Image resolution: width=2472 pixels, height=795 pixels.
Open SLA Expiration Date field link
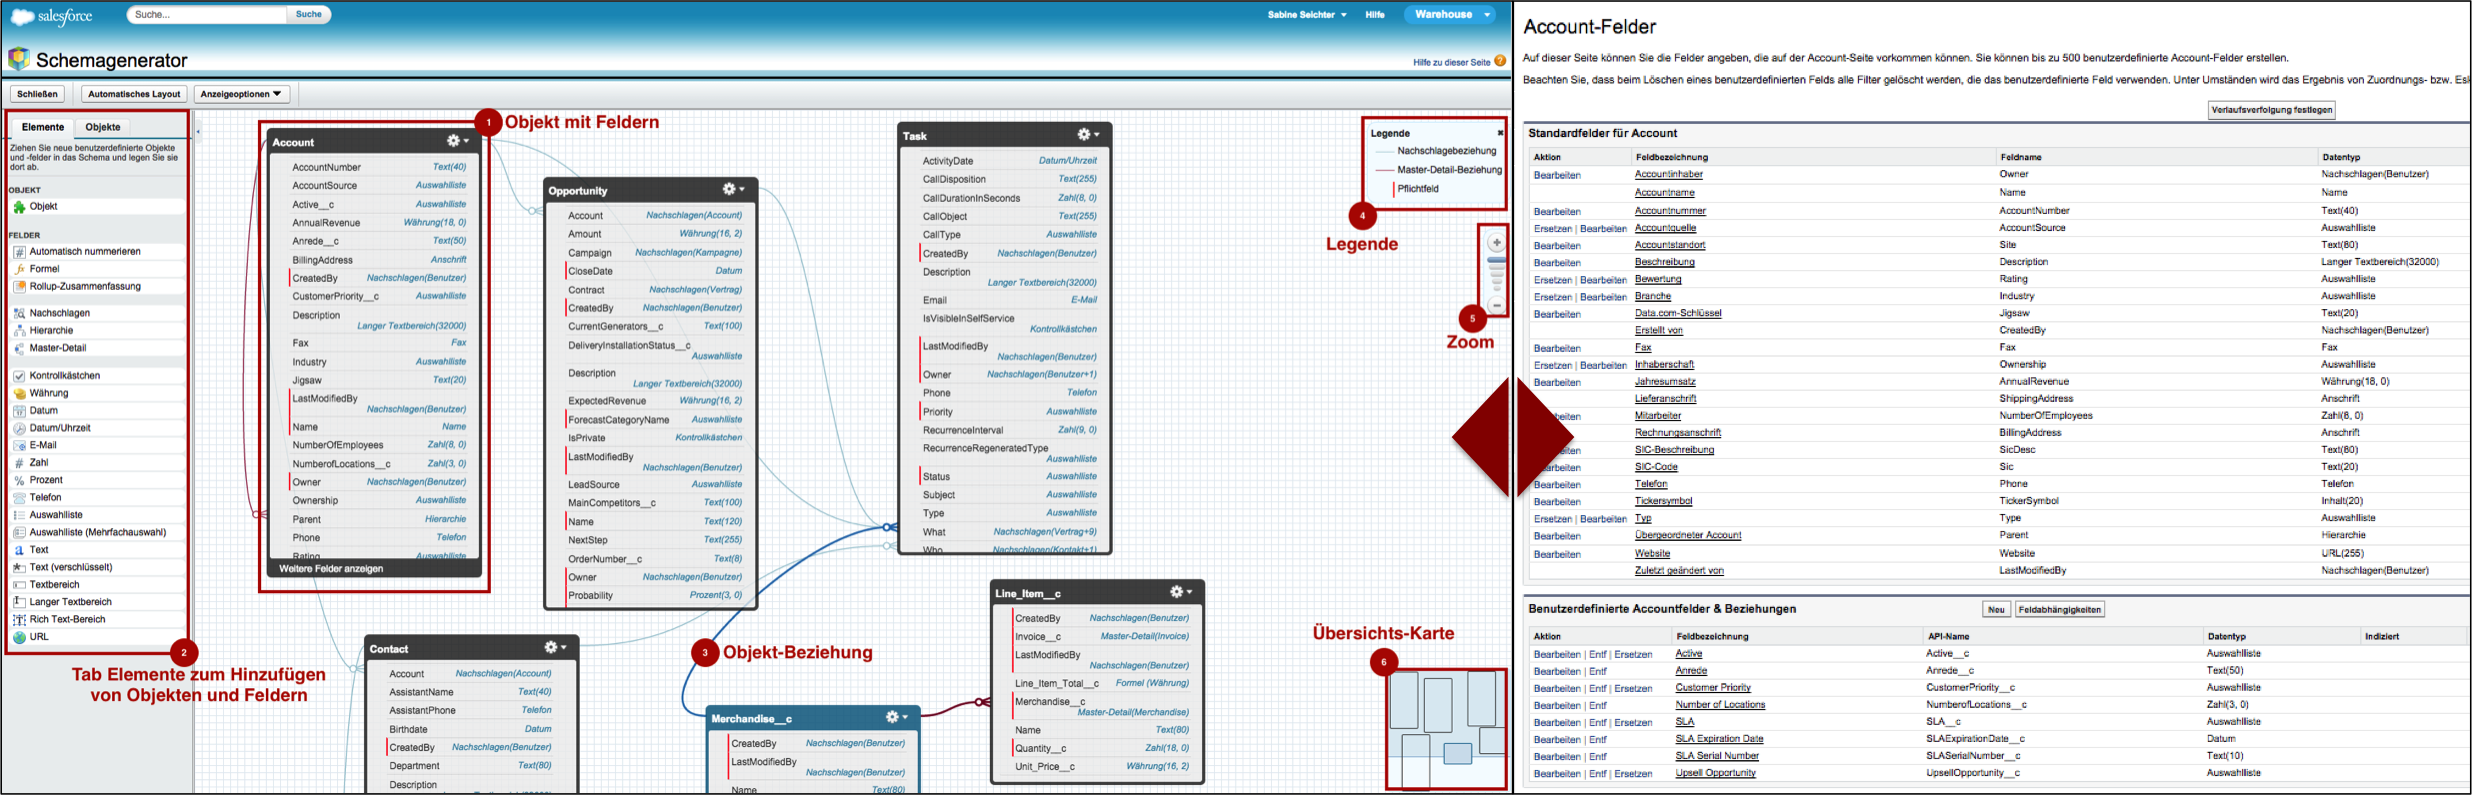coord(1719,739)
